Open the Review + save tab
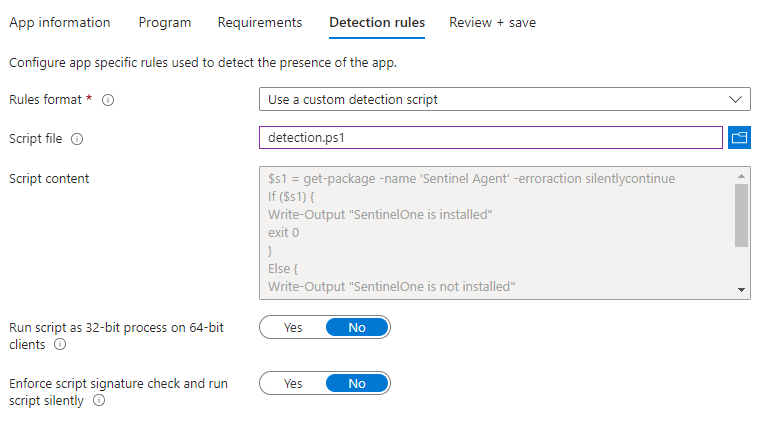 click(x=492, y=22)
